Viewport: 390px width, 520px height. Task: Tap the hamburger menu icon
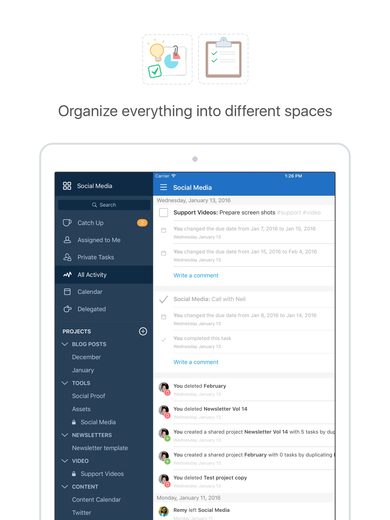163,187
